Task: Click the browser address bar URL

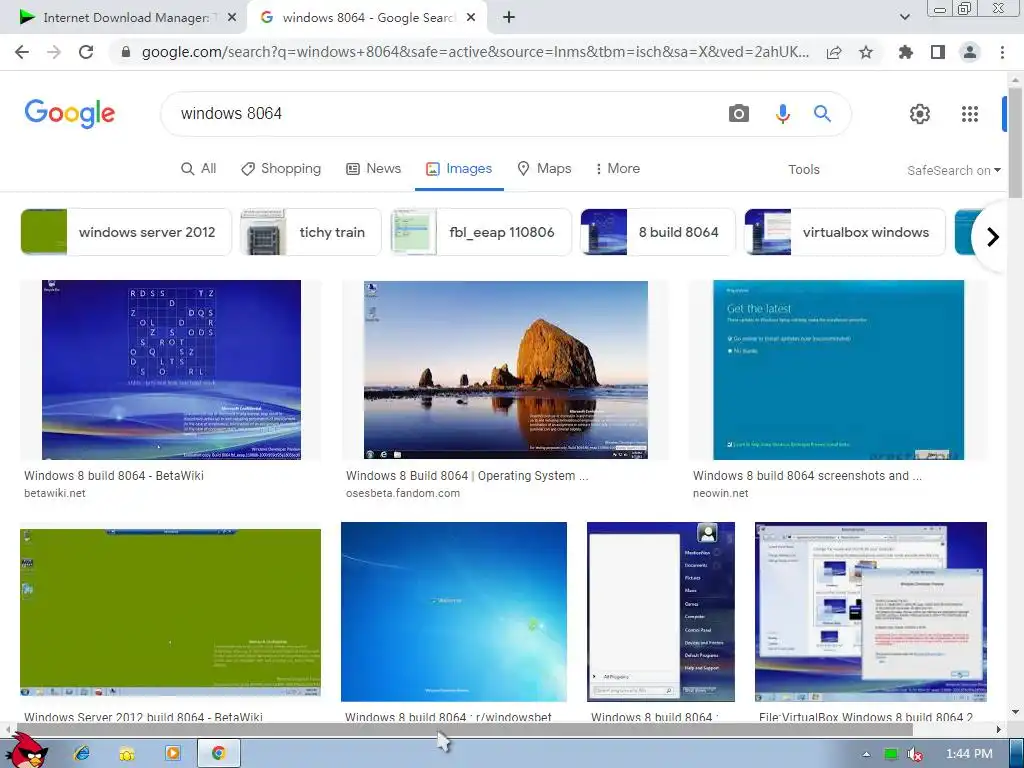Action: [x=475, y=52]
